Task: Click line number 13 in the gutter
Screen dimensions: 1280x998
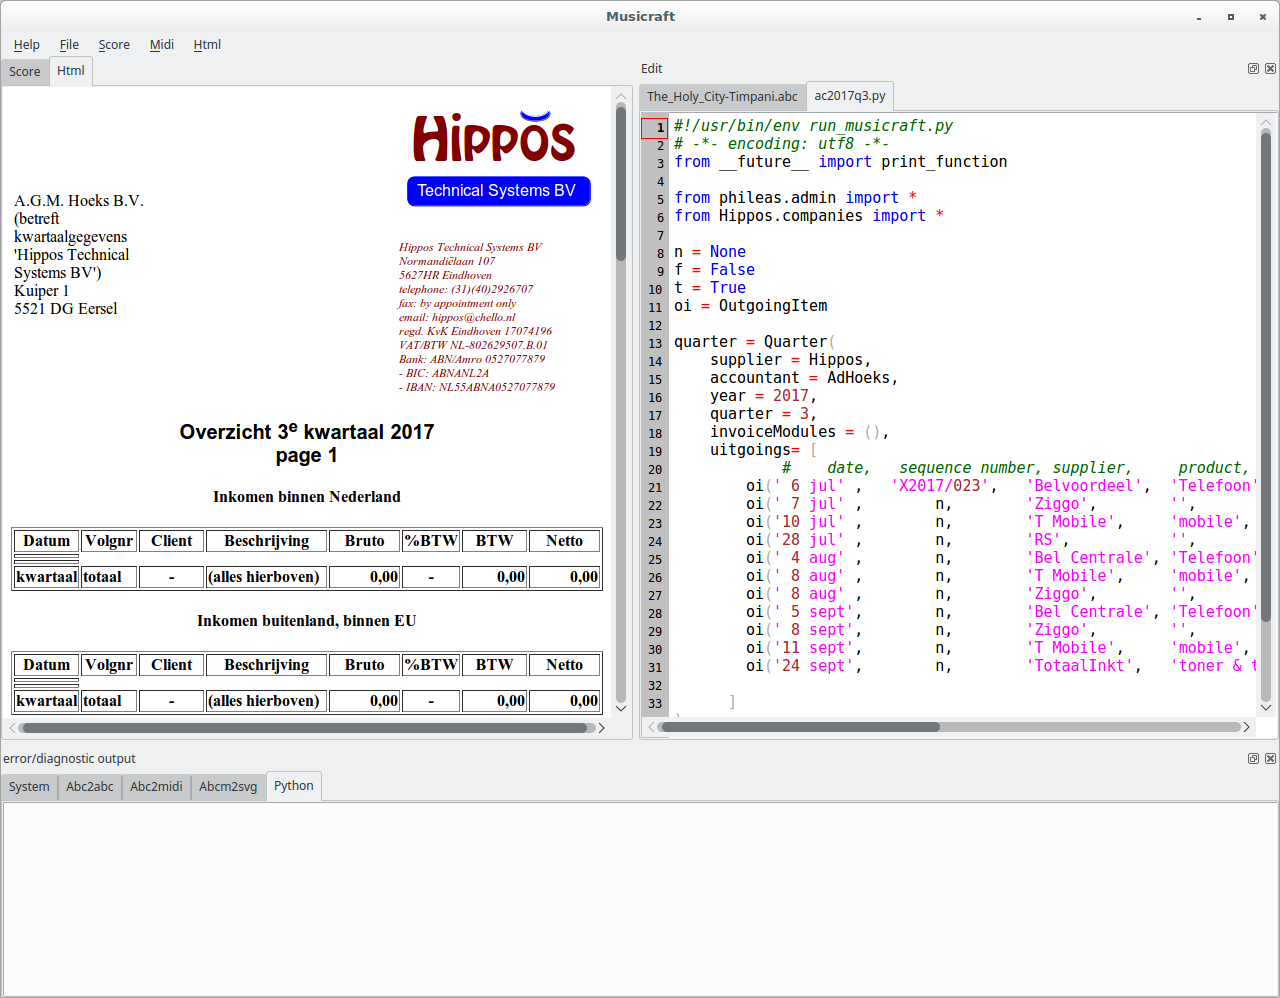Action: [x=655, y=343]
